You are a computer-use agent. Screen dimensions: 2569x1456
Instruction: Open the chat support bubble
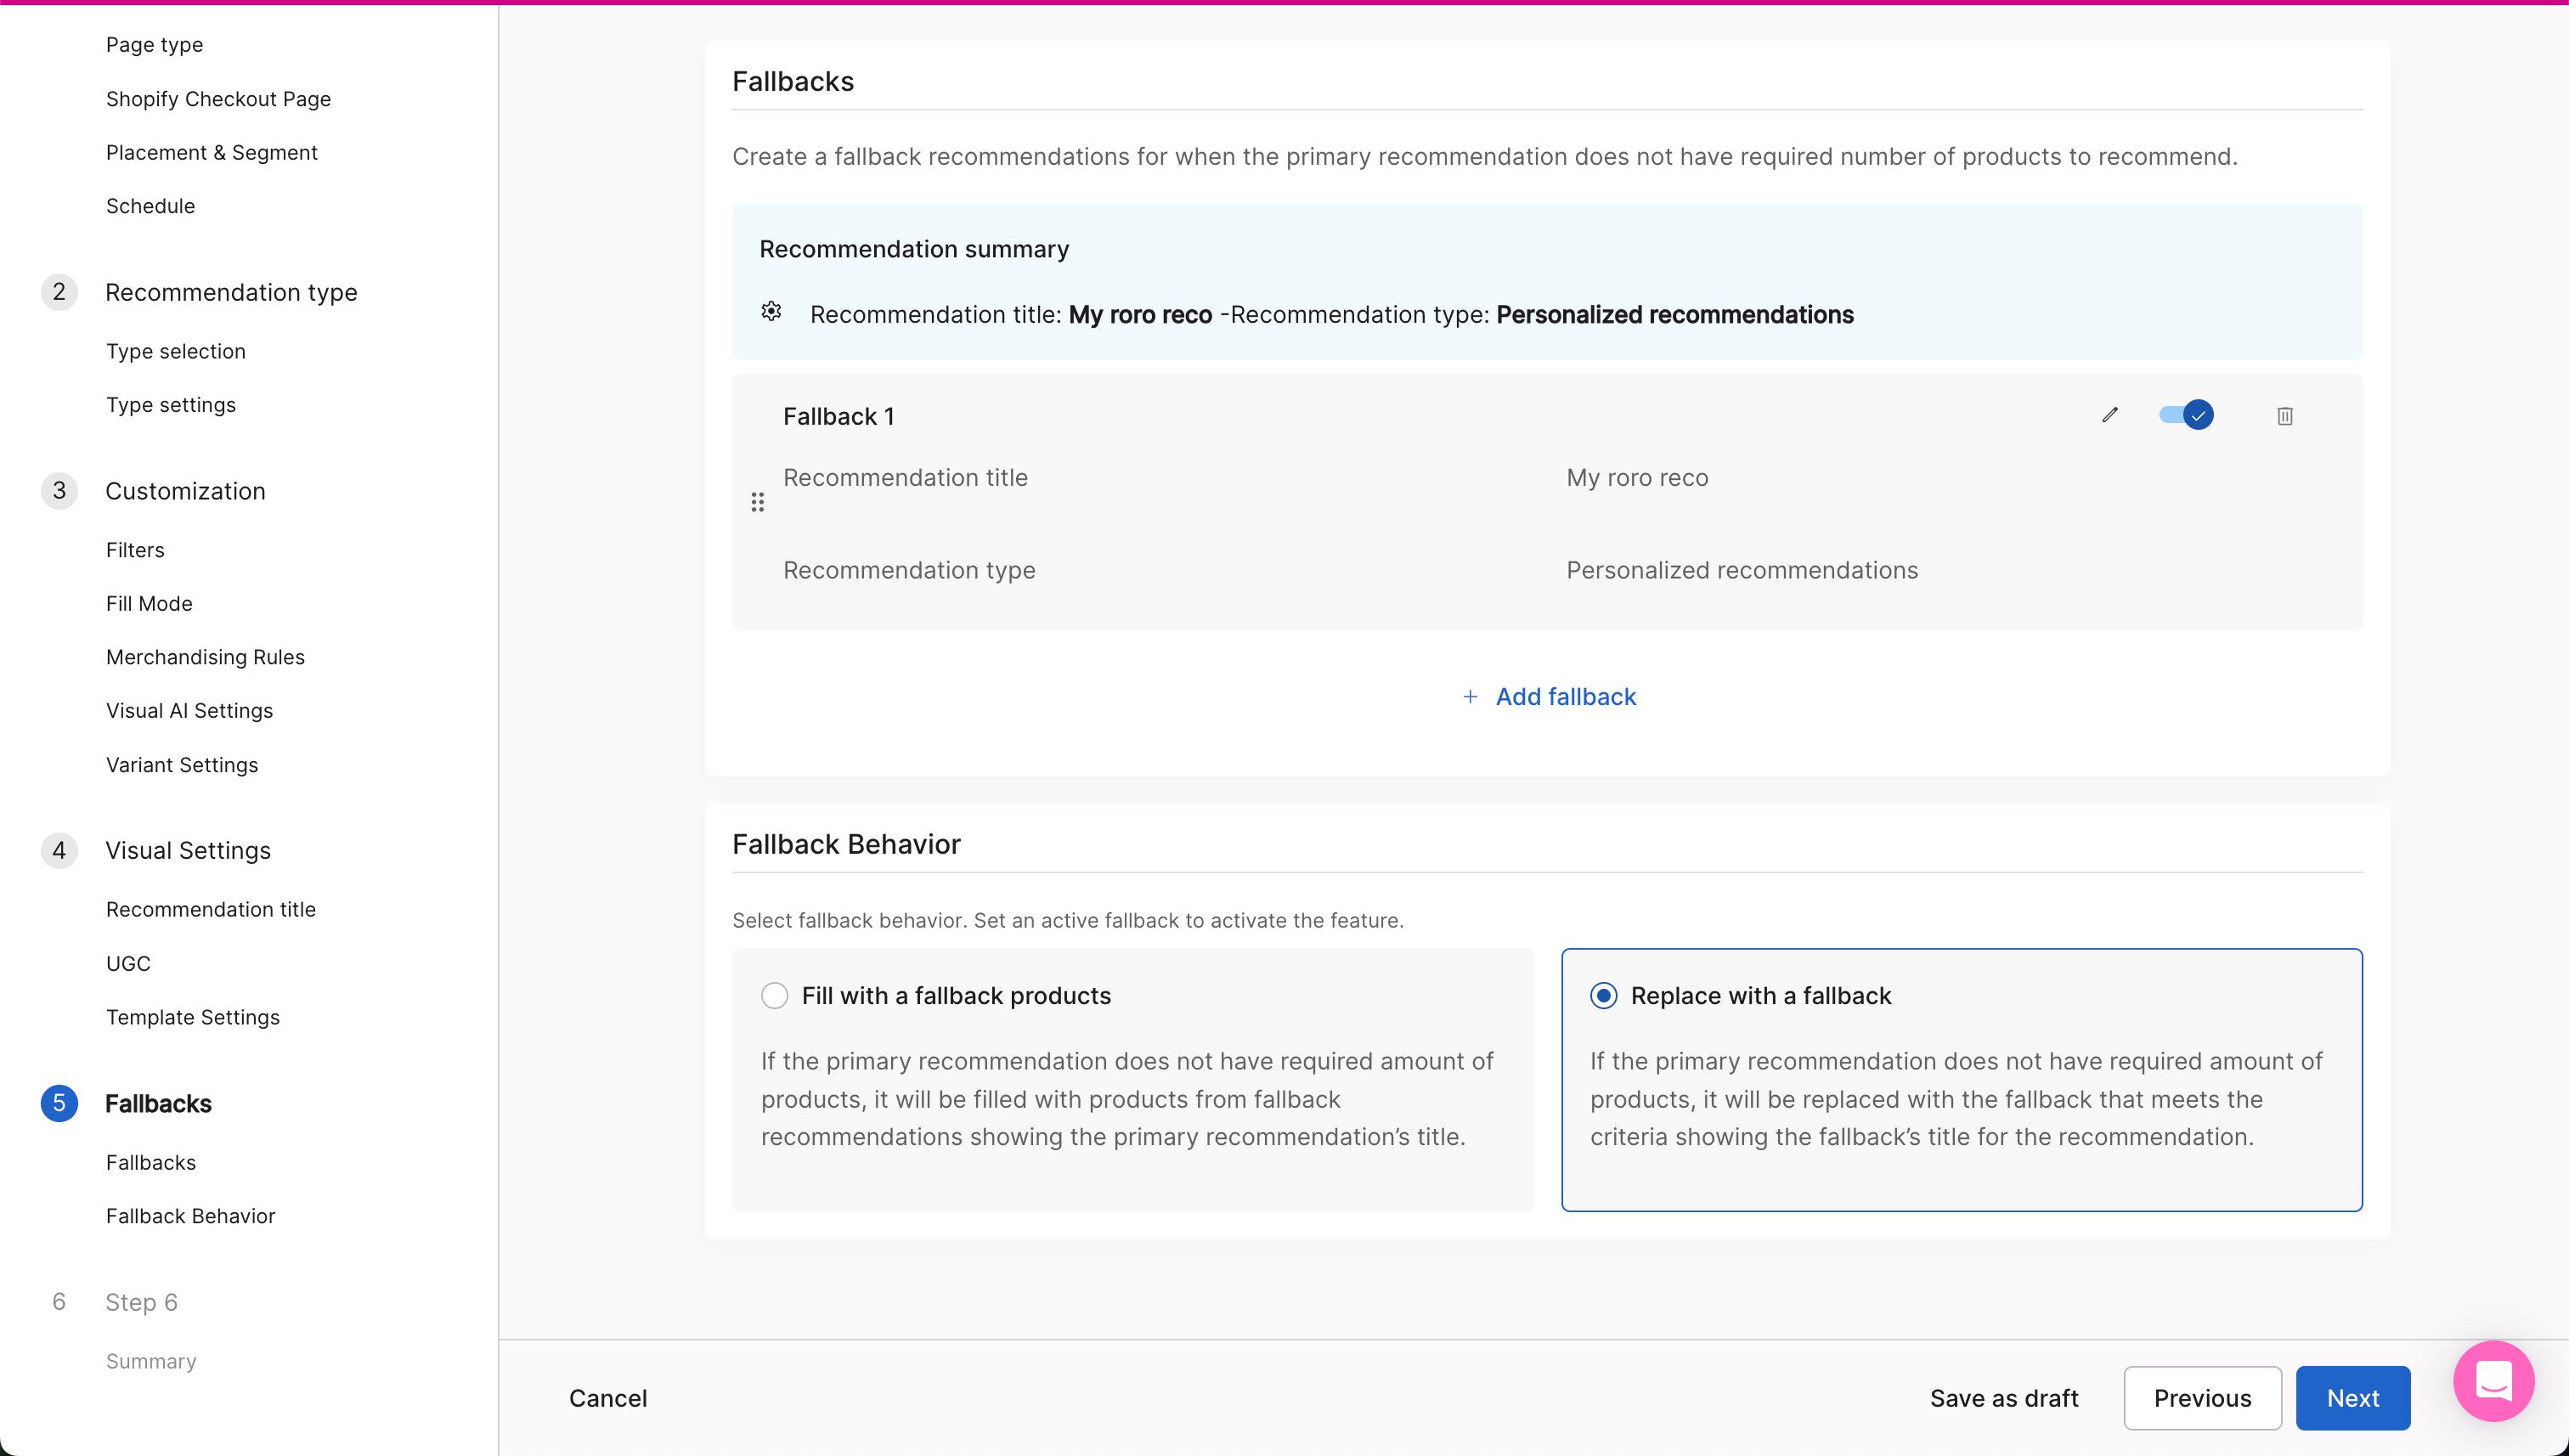click(2493, 1381)
